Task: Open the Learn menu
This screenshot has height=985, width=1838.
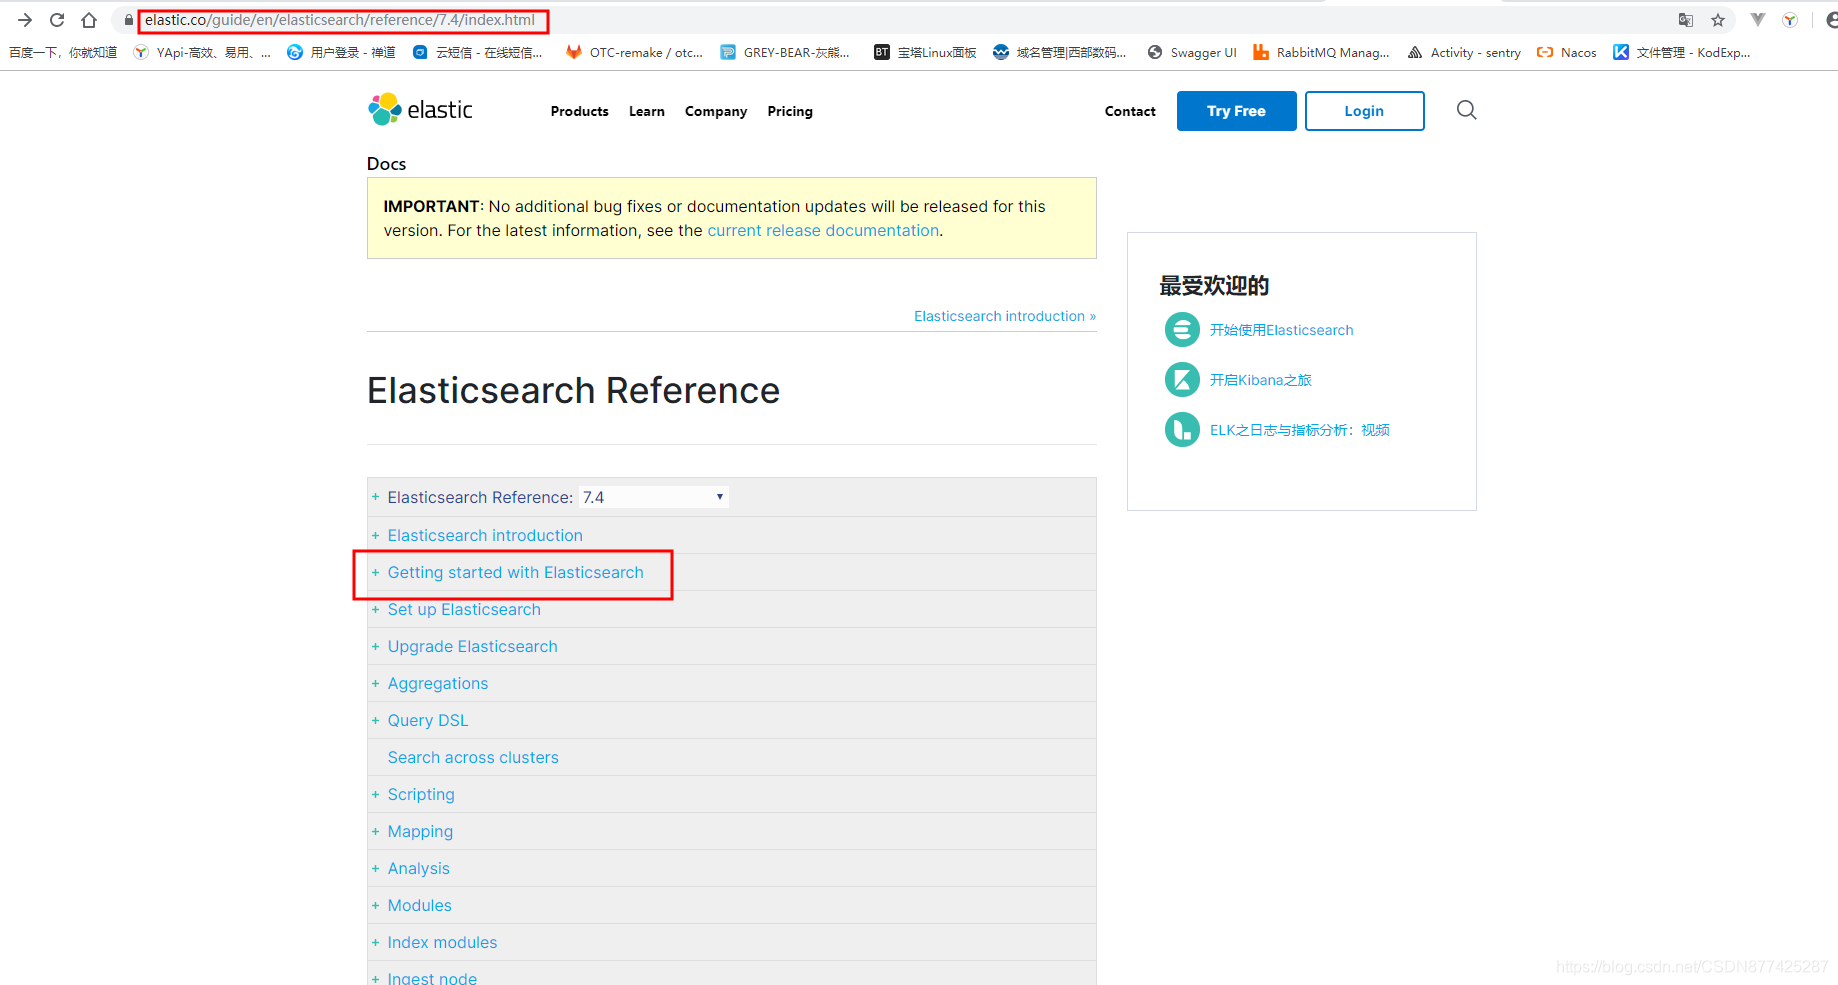Action: click(x=647, y=111)
